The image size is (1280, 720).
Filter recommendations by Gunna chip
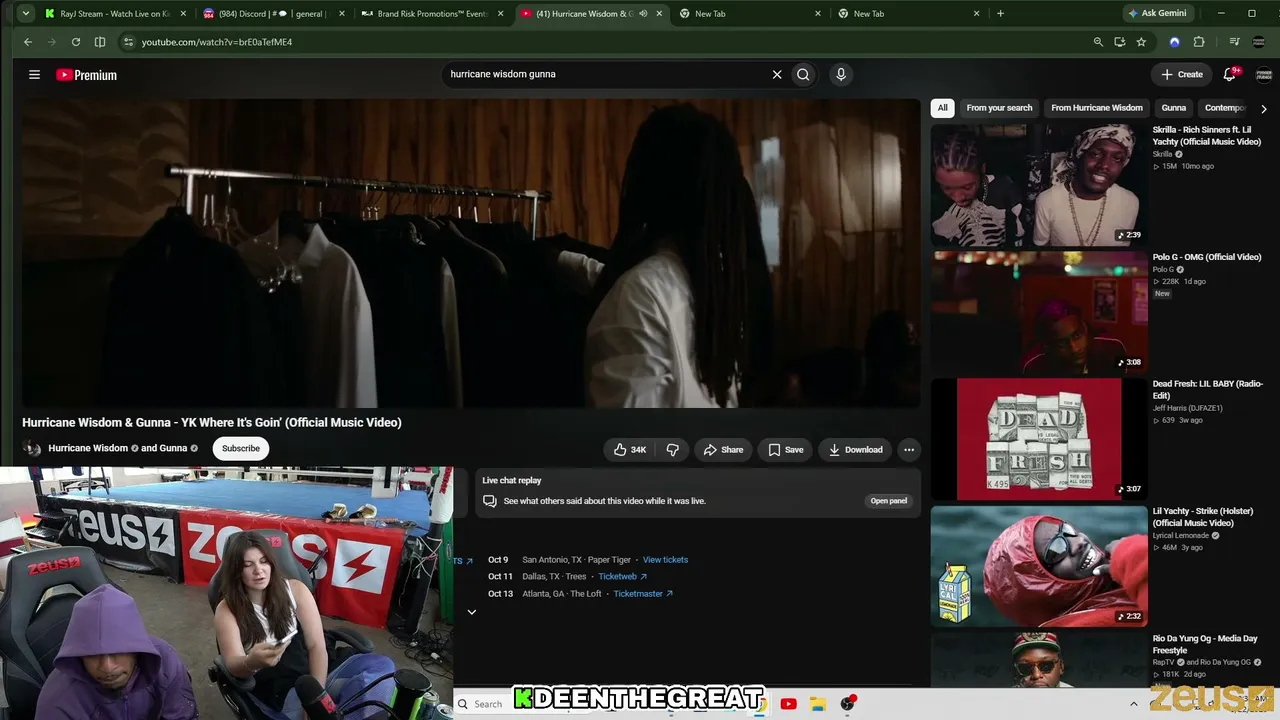tap(1174, 108)
